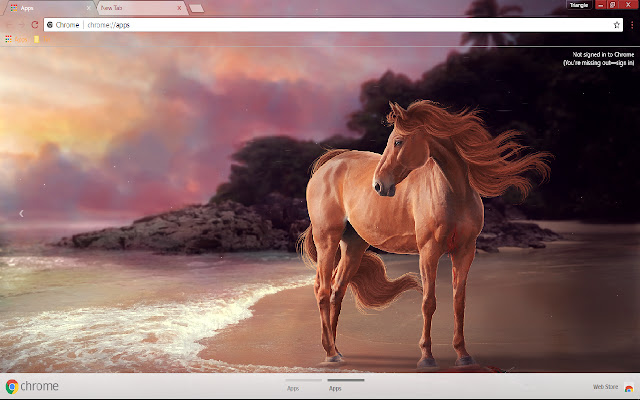The height and width of the screenshot is (400, 640).
Task: Go to previous apps page with left chevron
Action: click(21, 213)
